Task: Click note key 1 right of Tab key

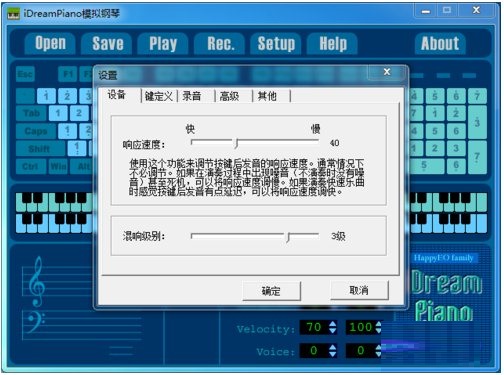Action: (58, 113)
